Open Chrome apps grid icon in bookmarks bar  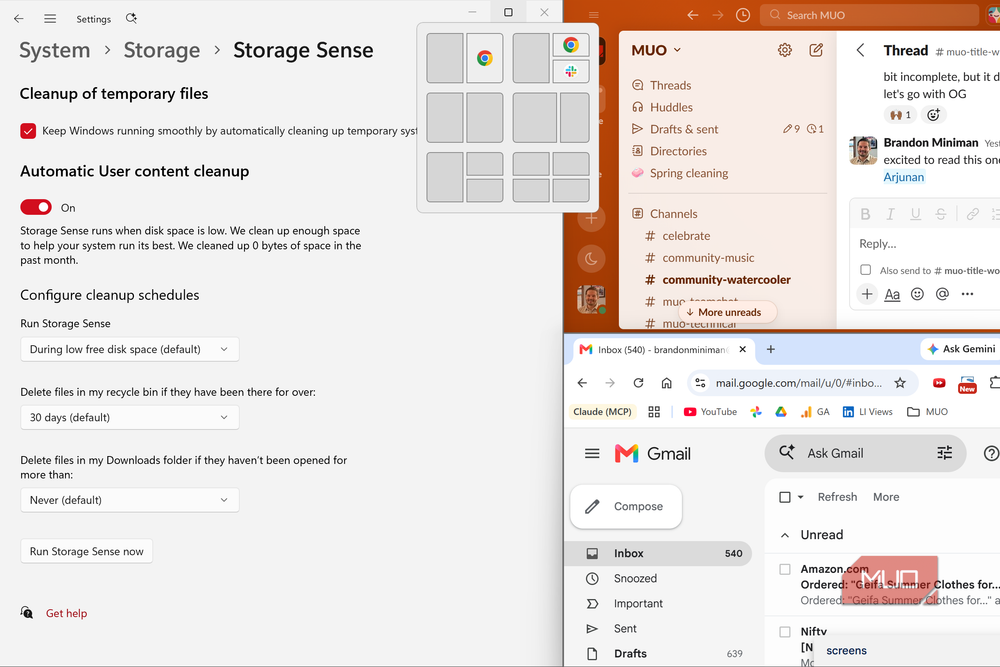[654, 412]
